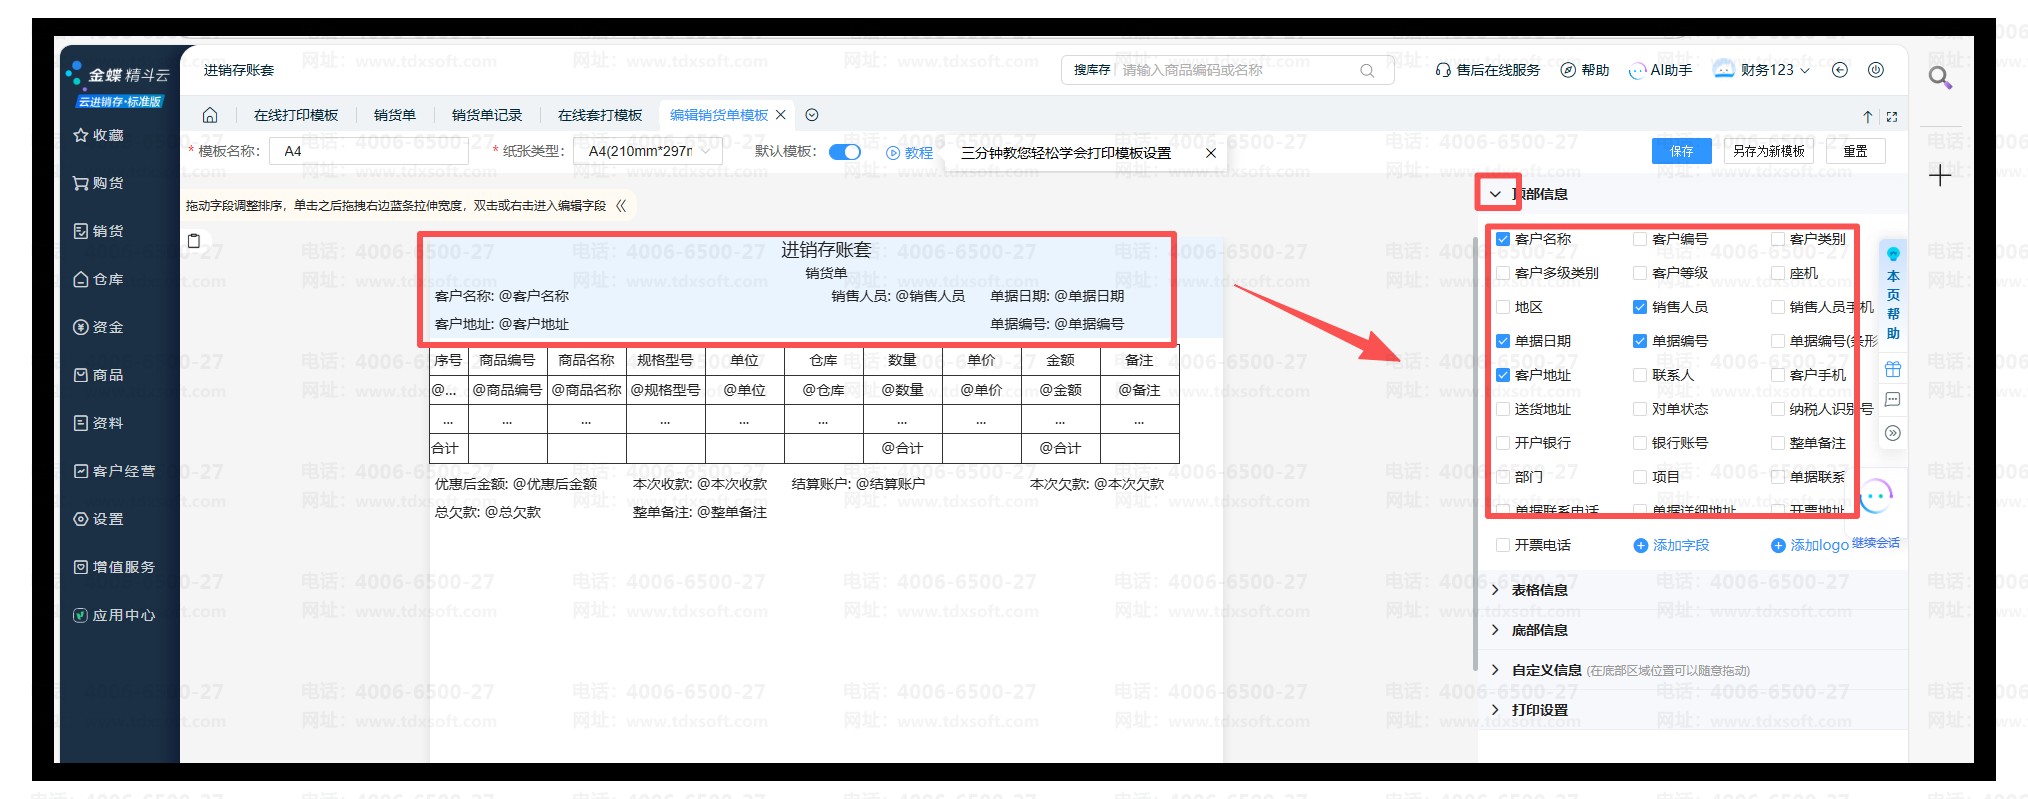Open 收藏 favorites in sidebar

(99, 135)
